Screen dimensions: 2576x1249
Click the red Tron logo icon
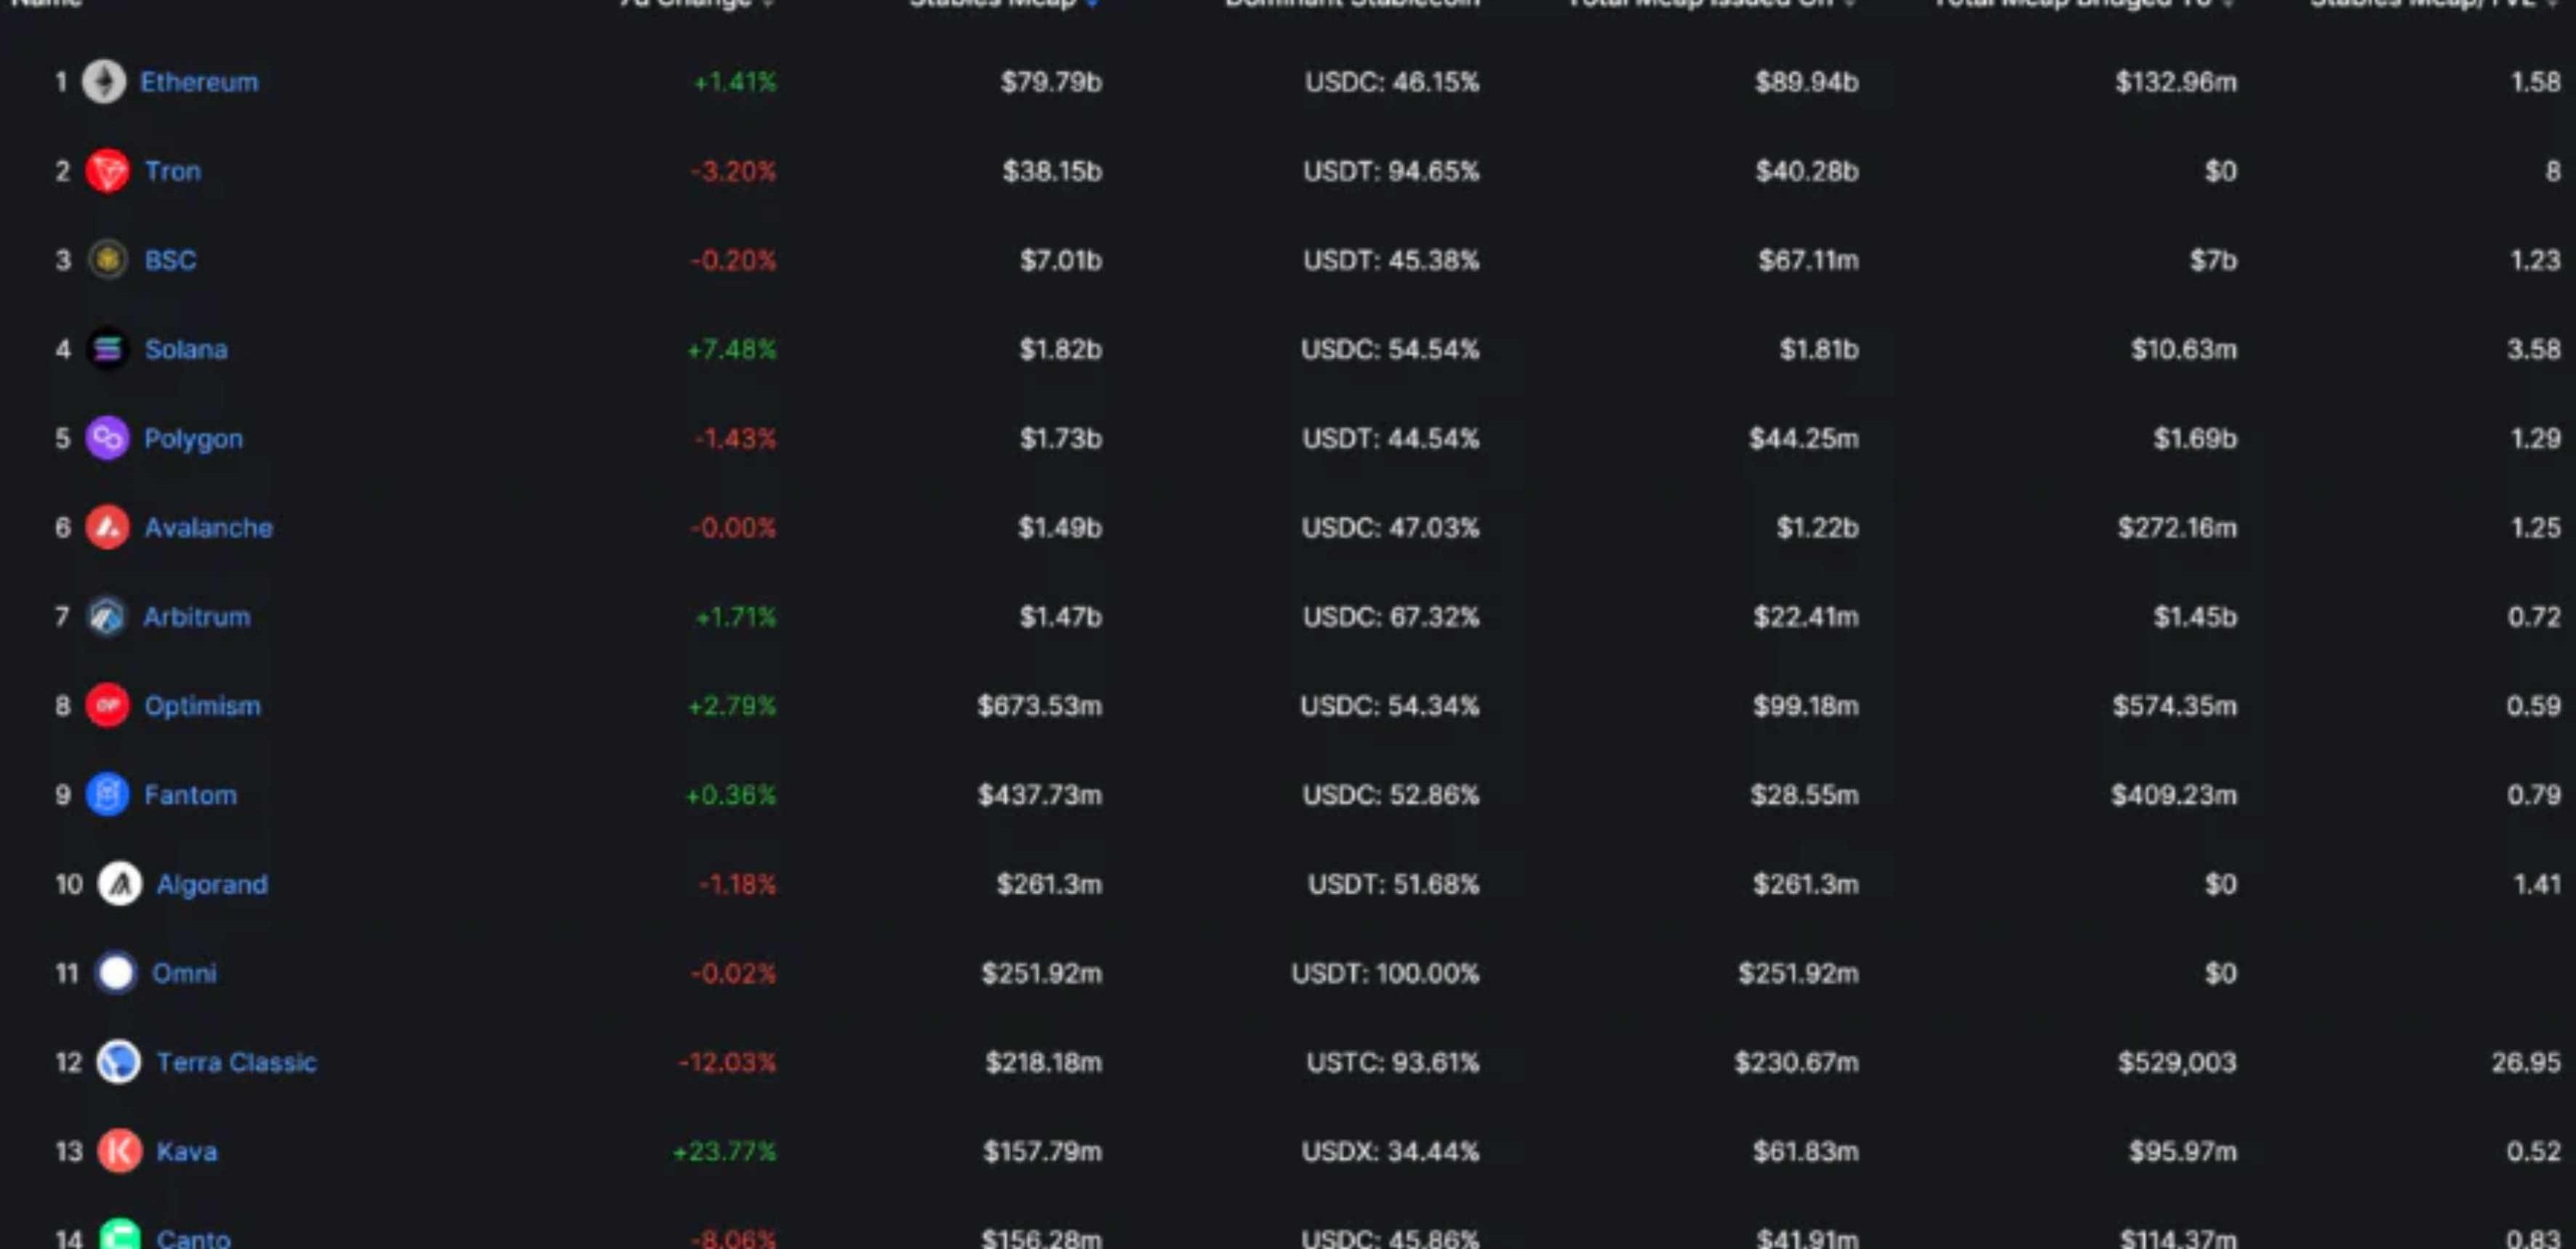pos(107,171)
